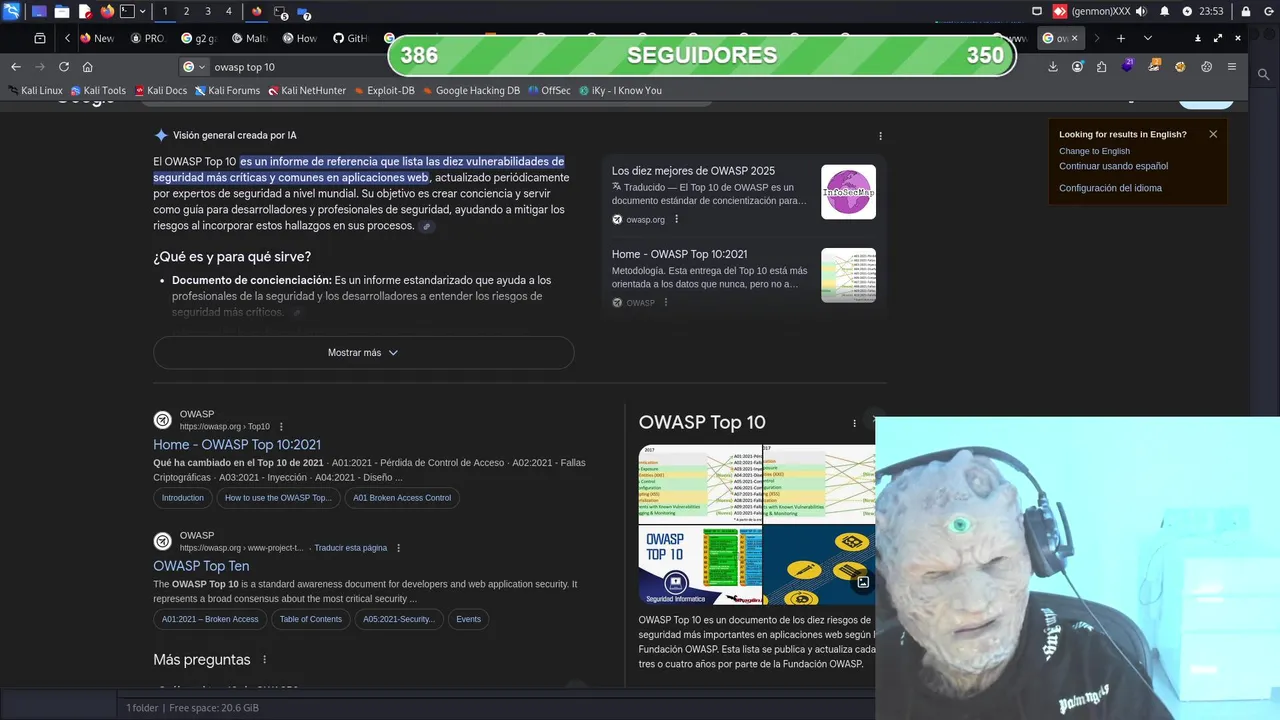The height and width of the screenshot is (720, 1280).
Task: Open Configuración del idioma
Action: 1110,188
